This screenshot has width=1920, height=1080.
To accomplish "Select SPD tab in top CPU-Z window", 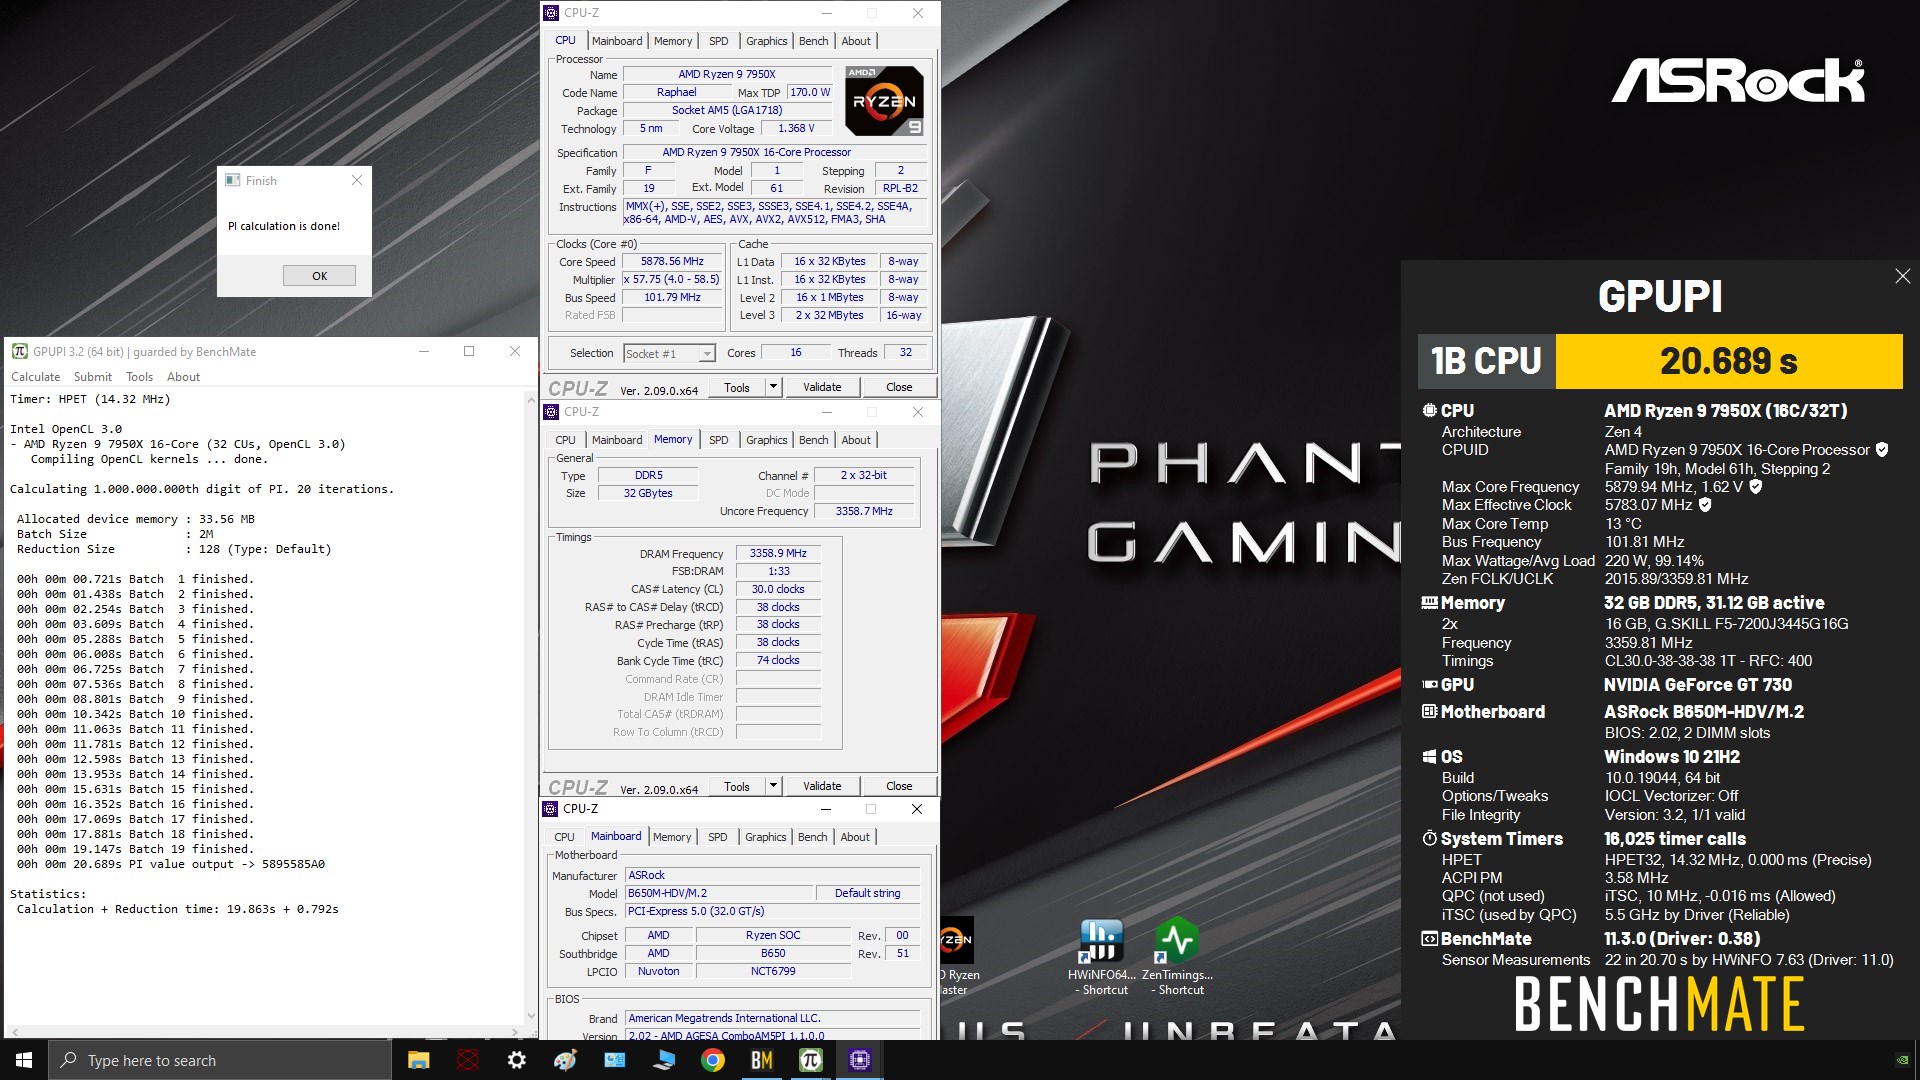I will [x=718, y=41].
